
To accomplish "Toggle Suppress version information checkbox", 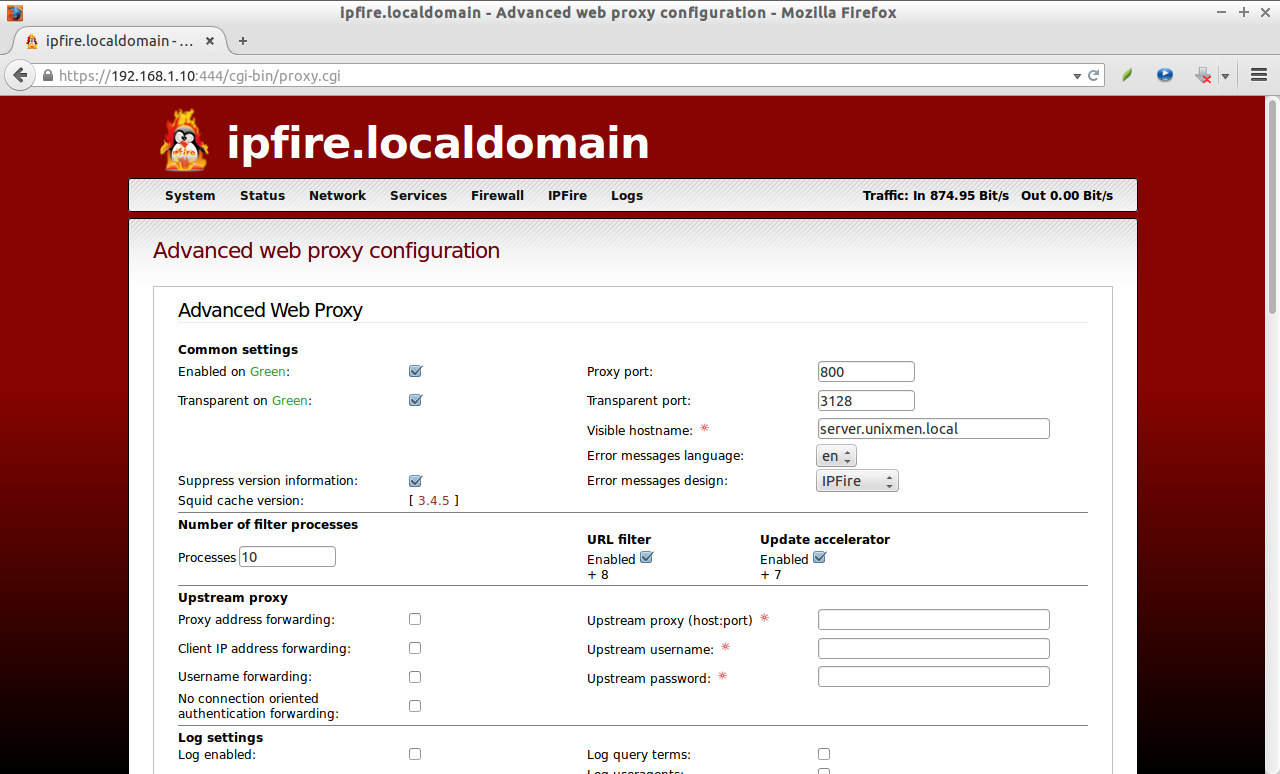I will (415, 480).
